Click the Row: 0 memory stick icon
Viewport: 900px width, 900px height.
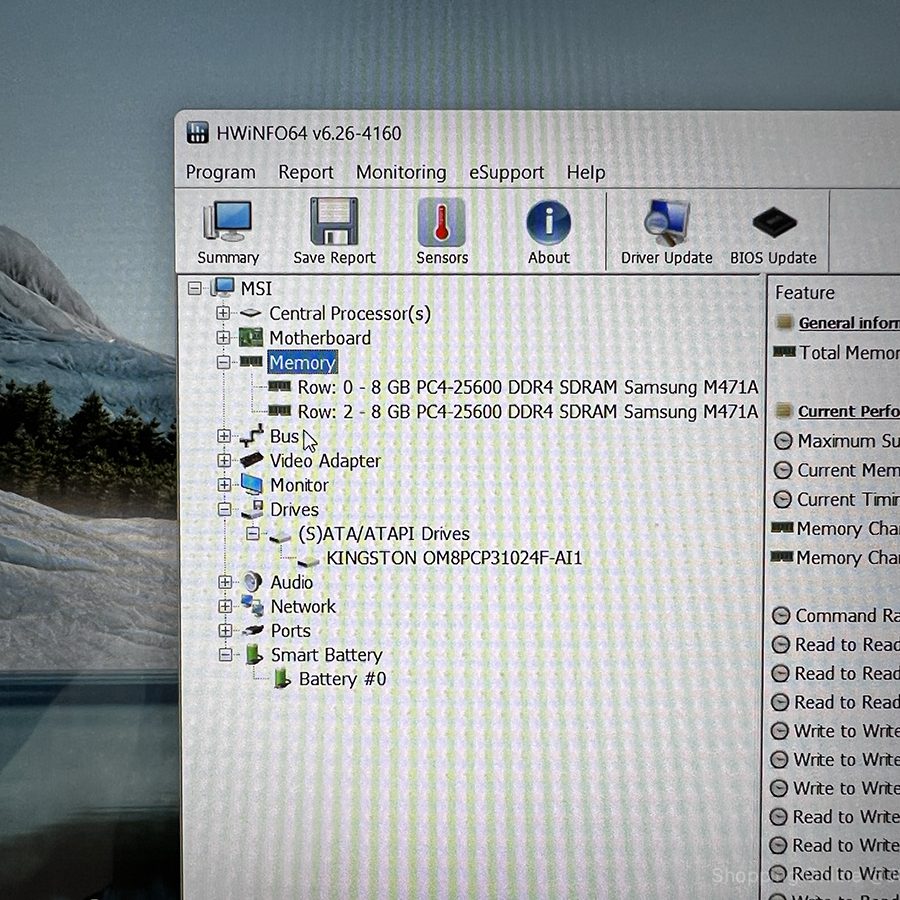click(x=280, y=386)
